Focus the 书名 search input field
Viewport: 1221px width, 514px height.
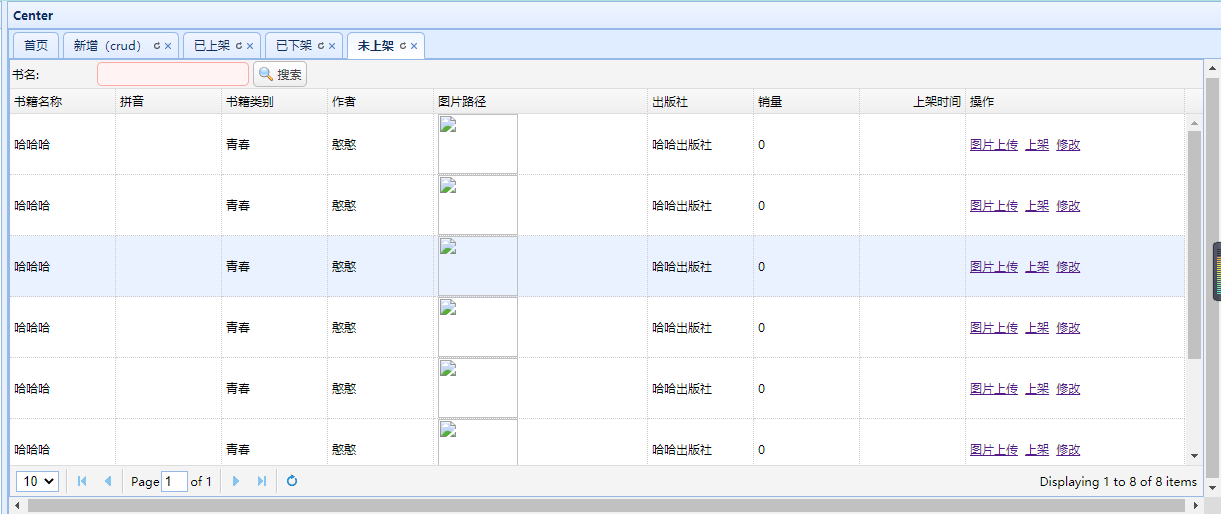(173, 74)
